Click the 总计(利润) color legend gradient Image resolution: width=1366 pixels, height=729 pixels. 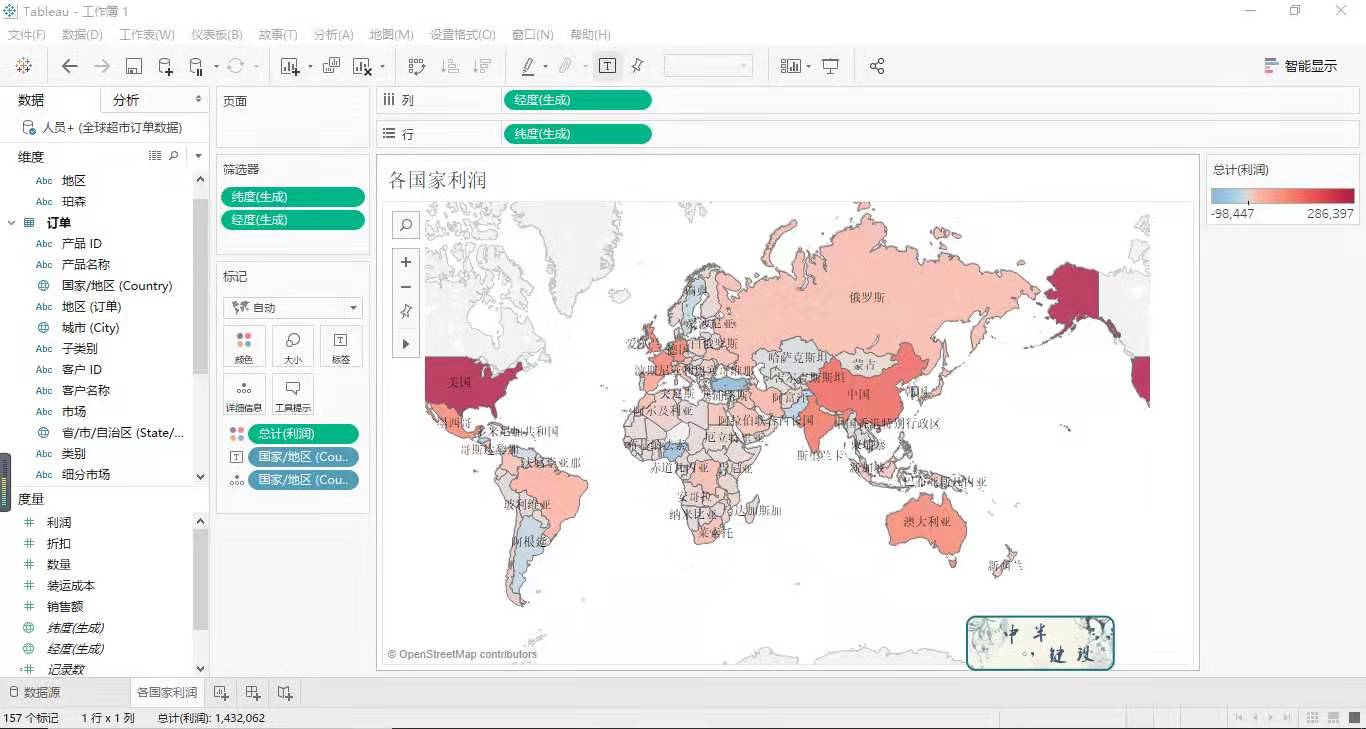(x=1282, y=196)
